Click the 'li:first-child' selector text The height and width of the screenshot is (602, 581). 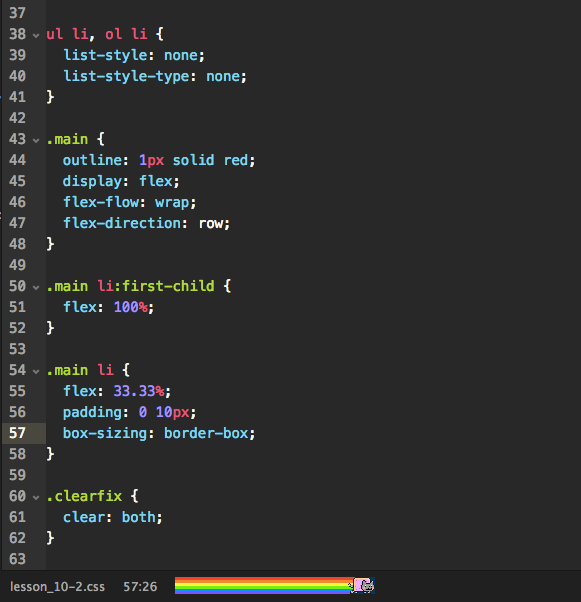(156, 286)
